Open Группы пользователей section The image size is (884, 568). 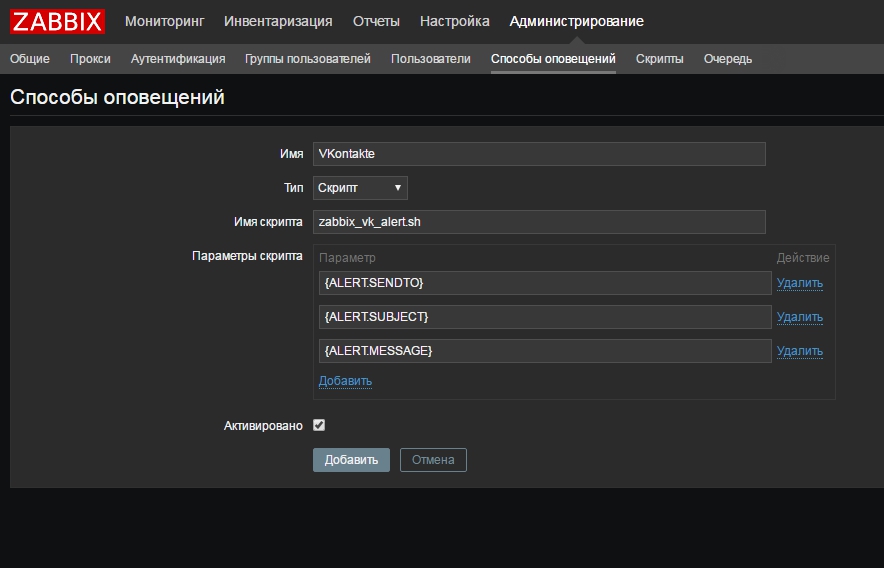[x=308, y=59]
